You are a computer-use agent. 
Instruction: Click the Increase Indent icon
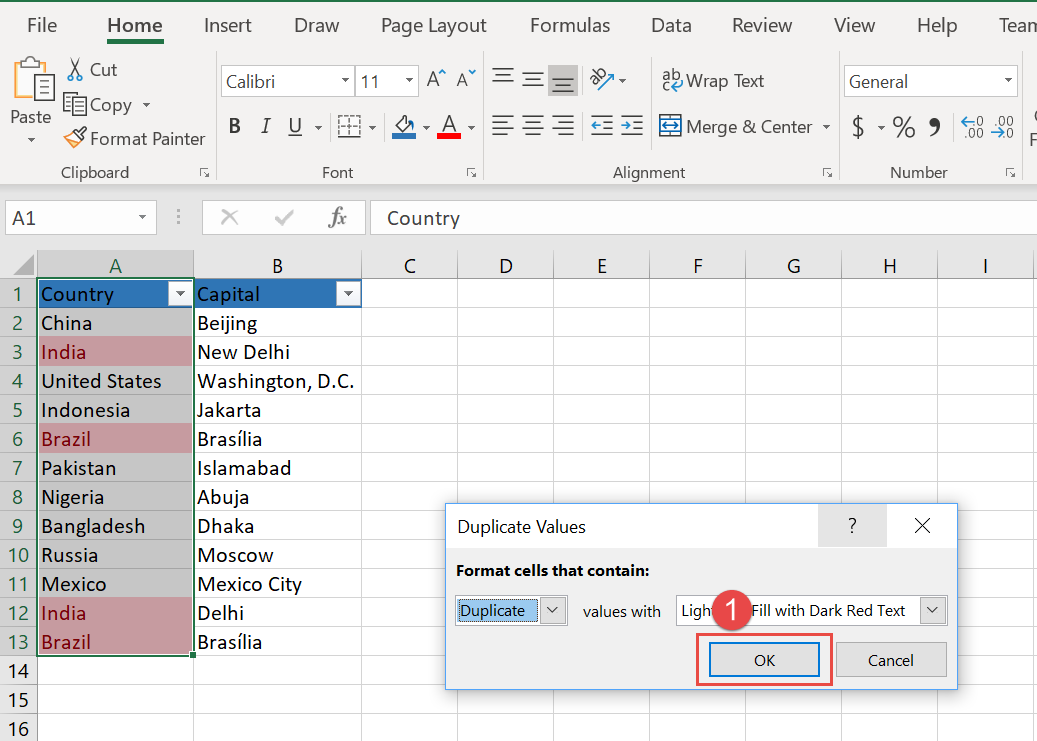click(632, 126)
